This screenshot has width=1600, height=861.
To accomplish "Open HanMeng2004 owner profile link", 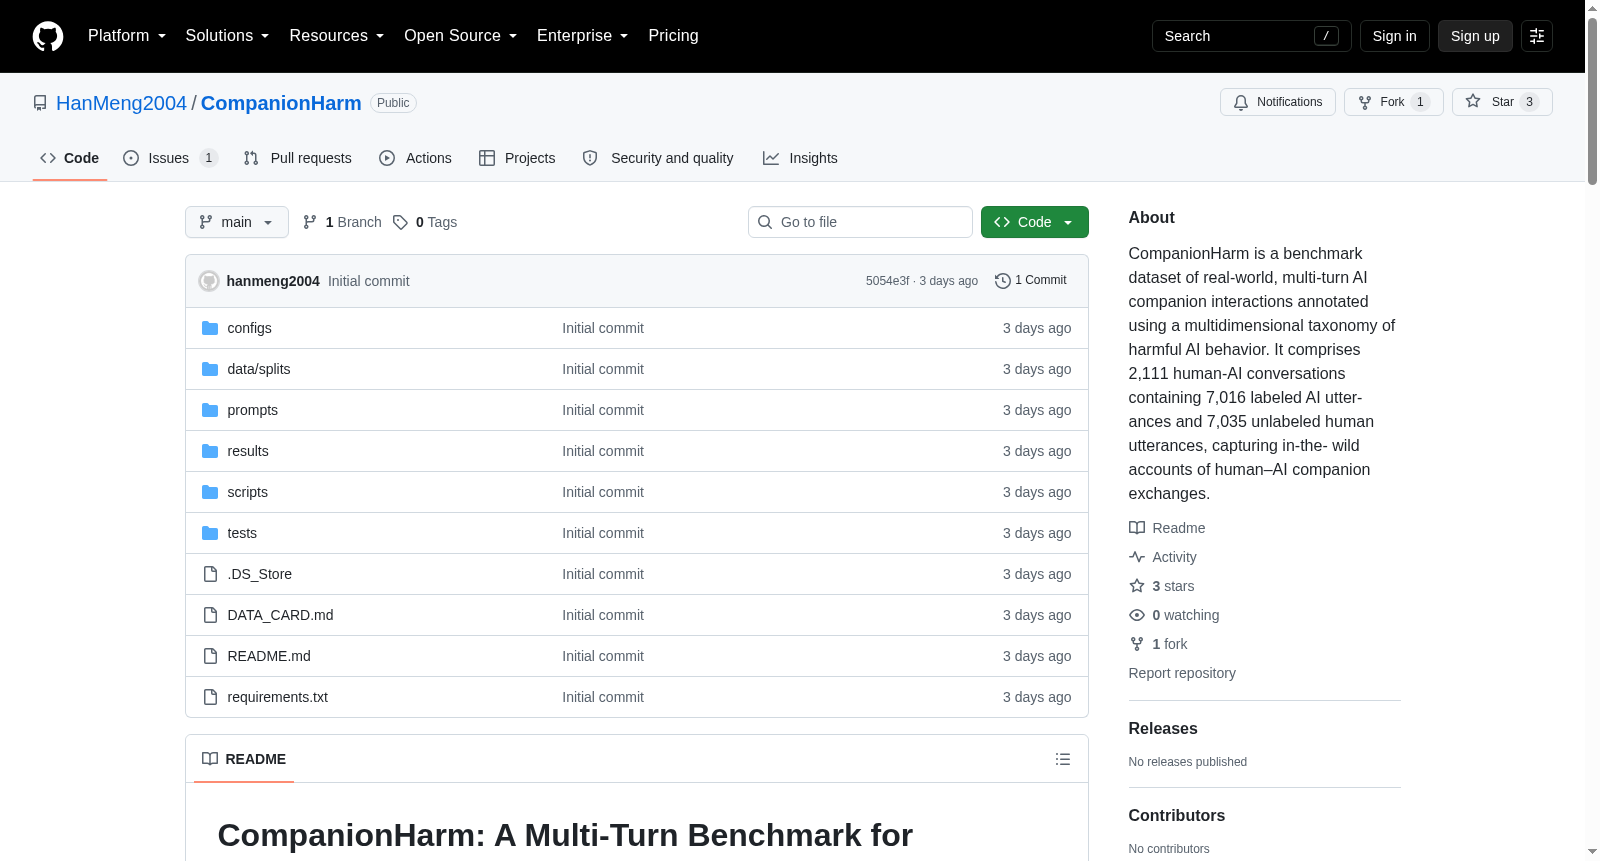I will (121, 103).
